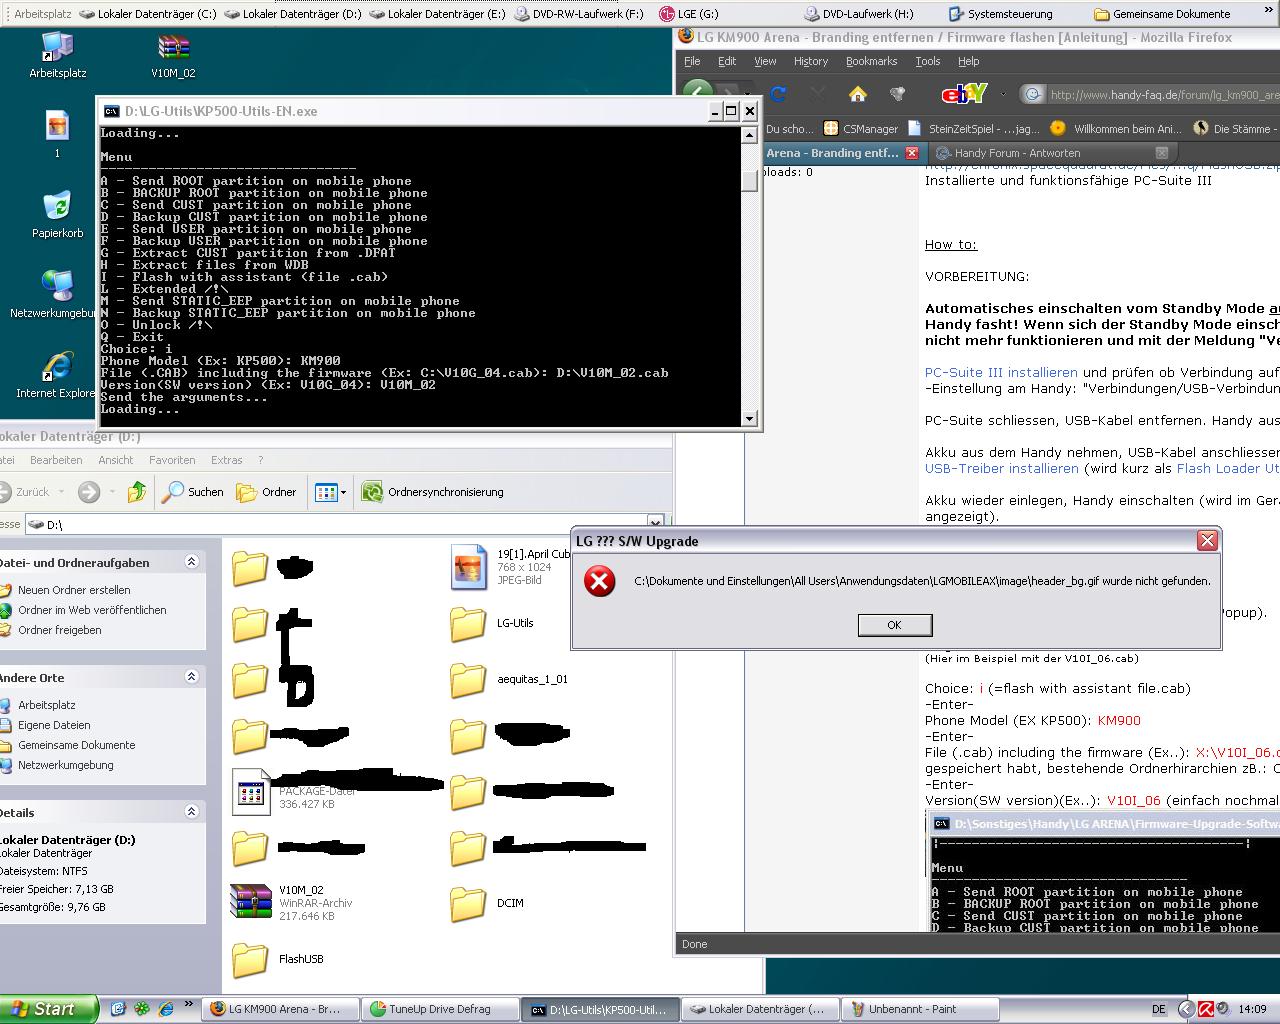The width and height of the screenshot is (1280, 1024).
Task: Click Ordner im Web veröffentlichen link
Action: [92, 610]
